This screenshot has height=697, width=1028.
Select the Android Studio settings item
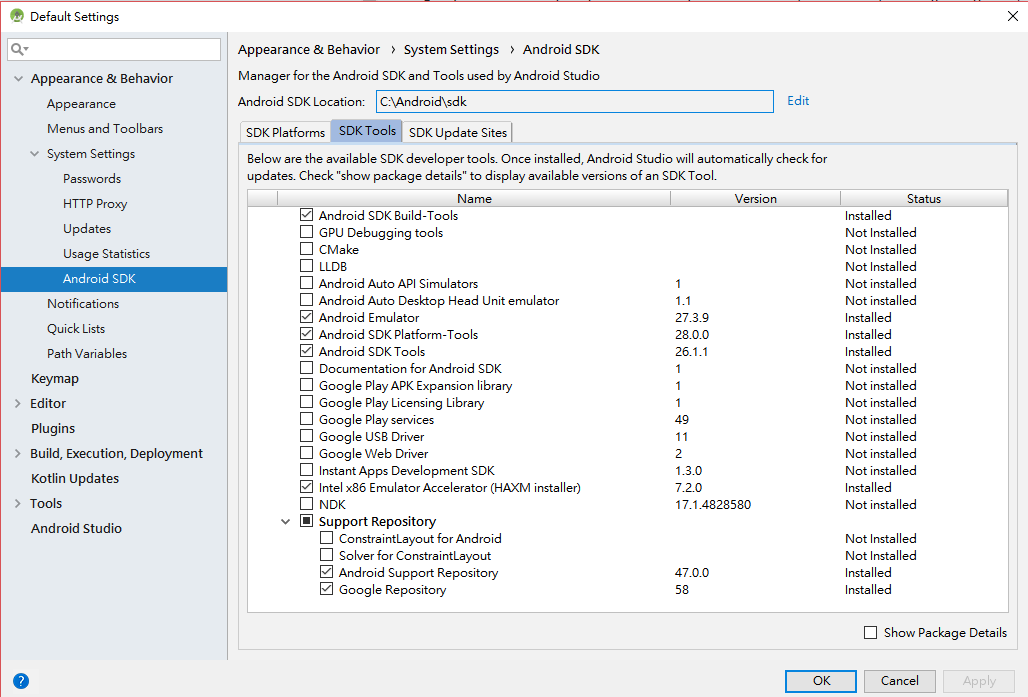click(76, 528)
